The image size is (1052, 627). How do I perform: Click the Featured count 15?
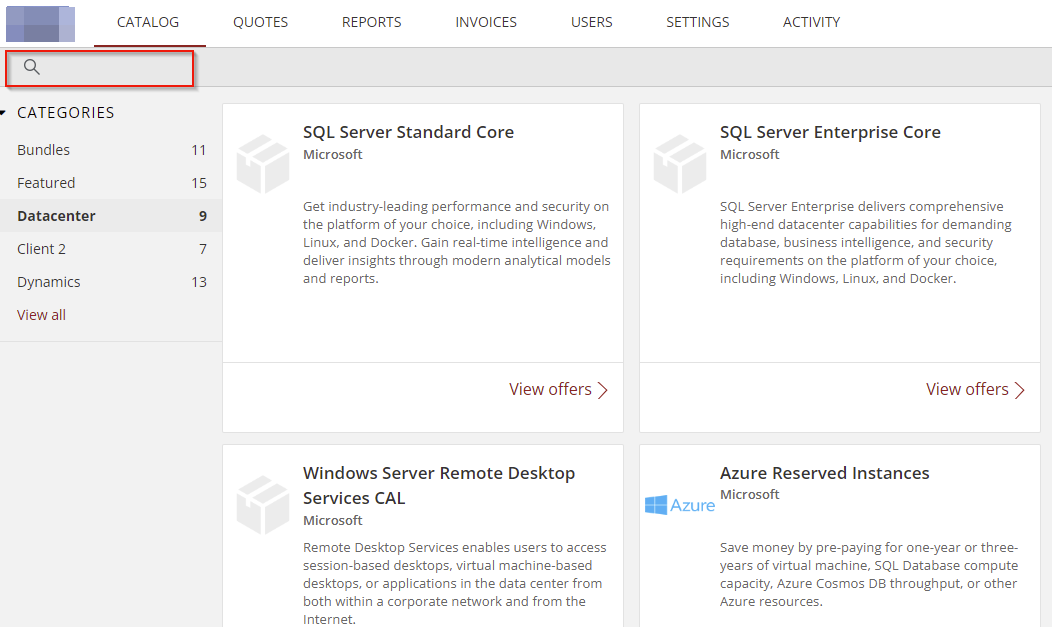[199, 182]
